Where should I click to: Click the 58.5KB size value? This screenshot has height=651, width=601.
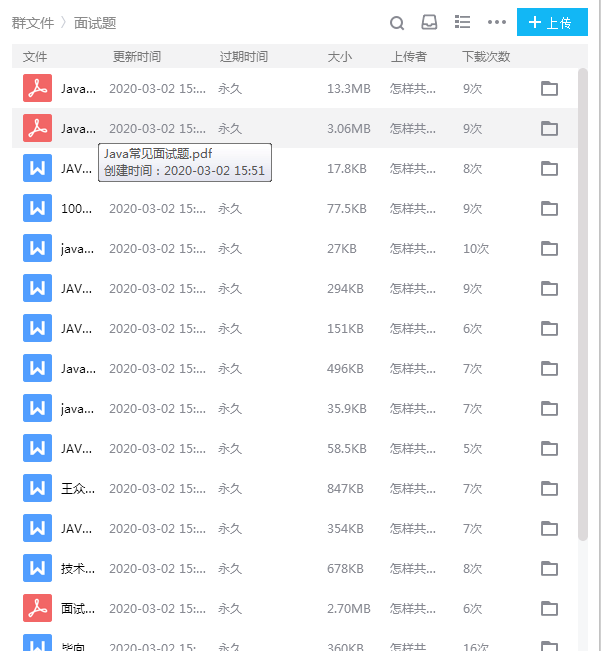[347, 449]
